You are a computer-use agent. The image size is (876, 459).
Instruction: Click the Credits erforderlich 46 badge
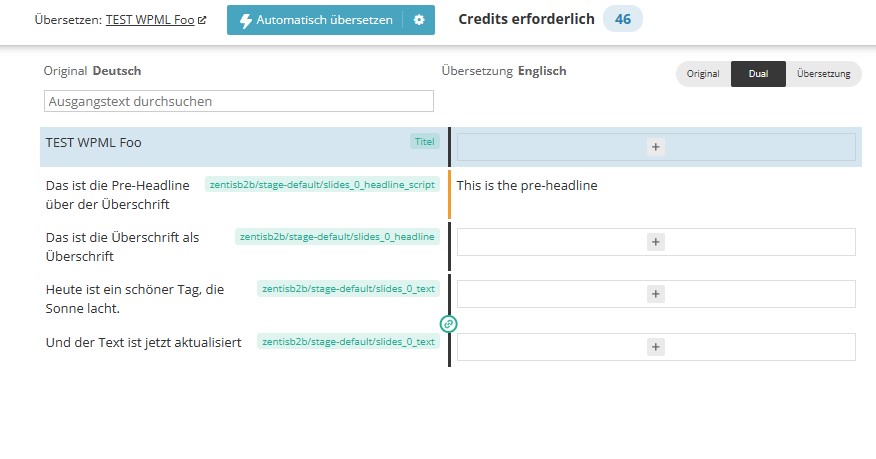tap(623, 19)
